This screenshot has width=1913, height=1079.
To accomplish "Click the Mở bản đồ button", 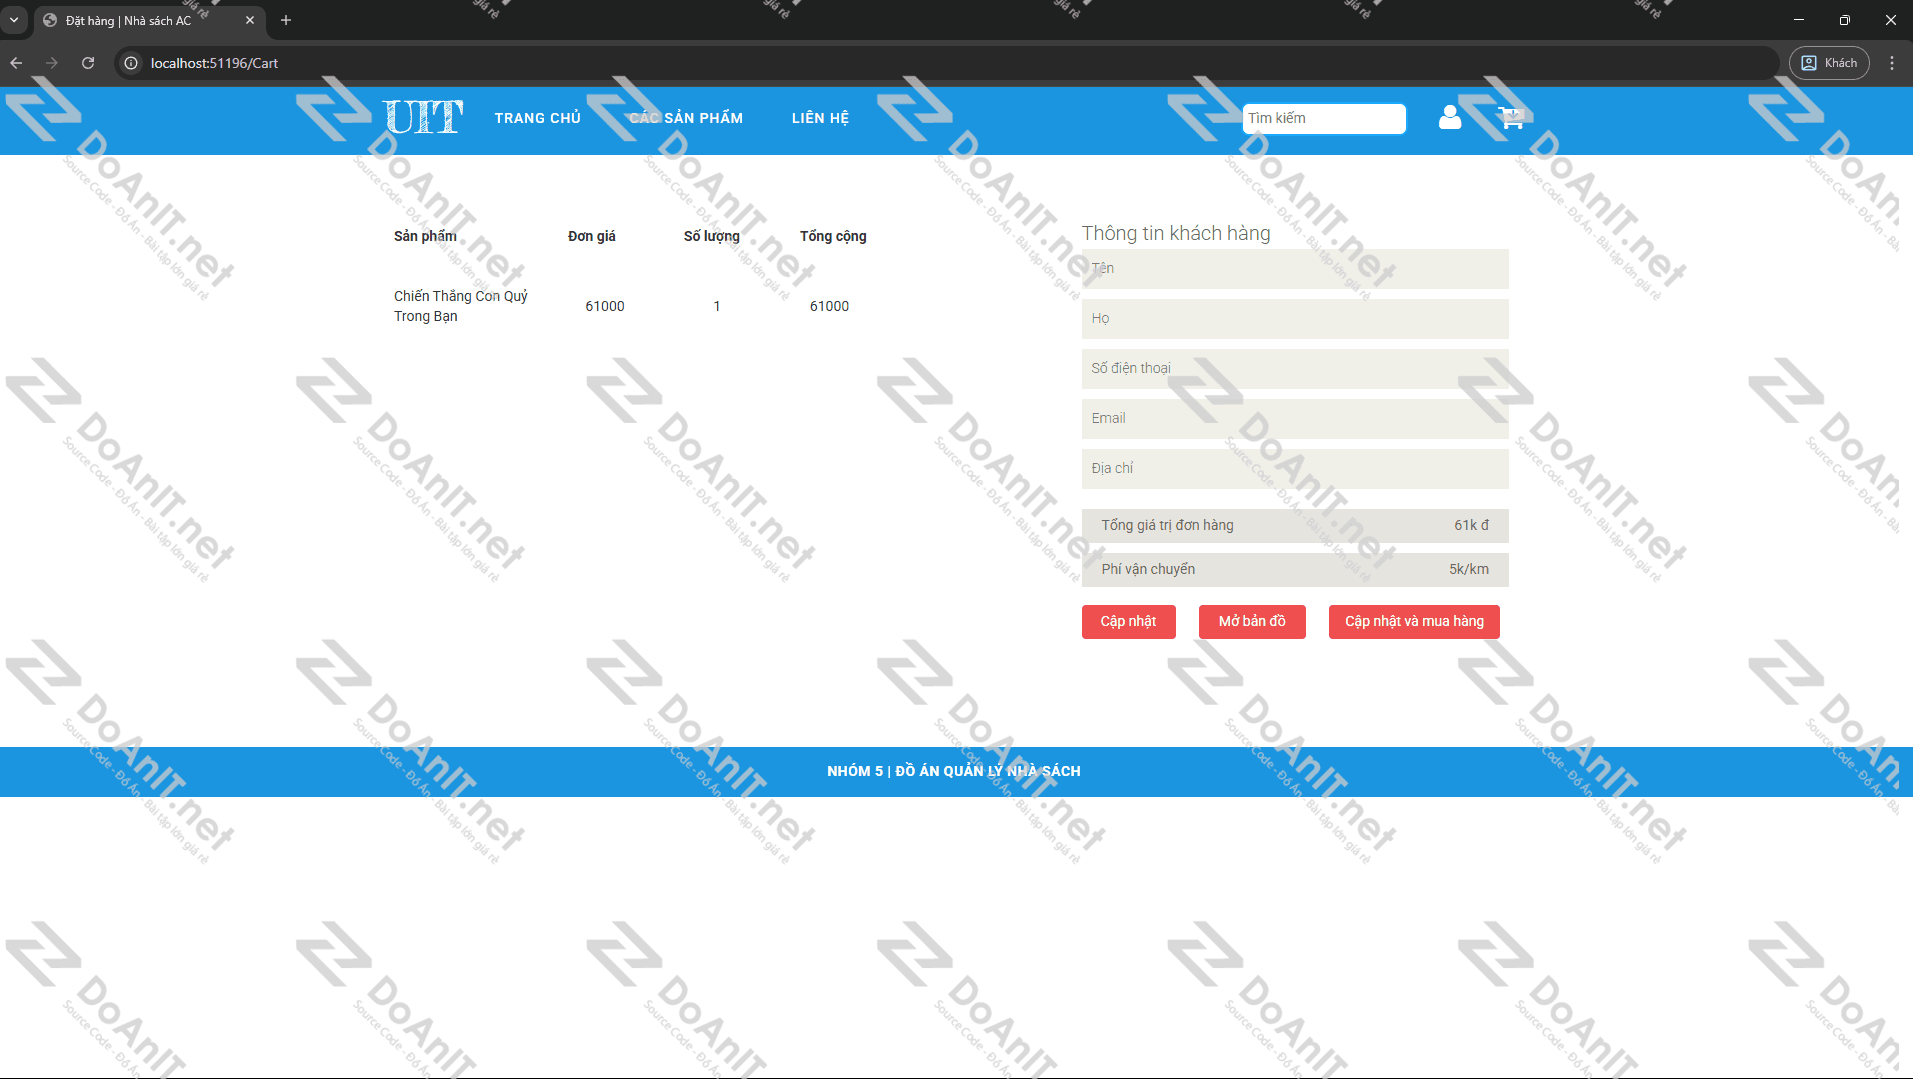I will click(1252, 622).
